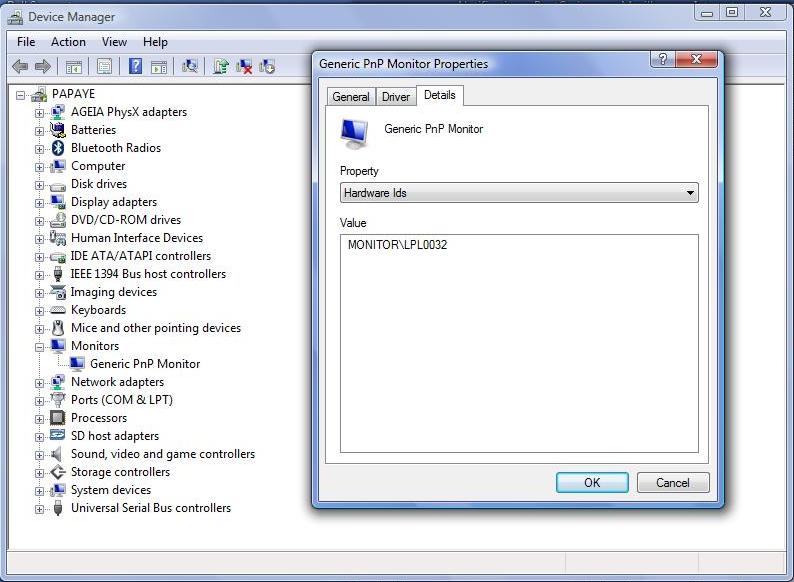Screen dimensions: 794x582
Task: Expand the SD host adapters category
Action: tap(39, 437)
